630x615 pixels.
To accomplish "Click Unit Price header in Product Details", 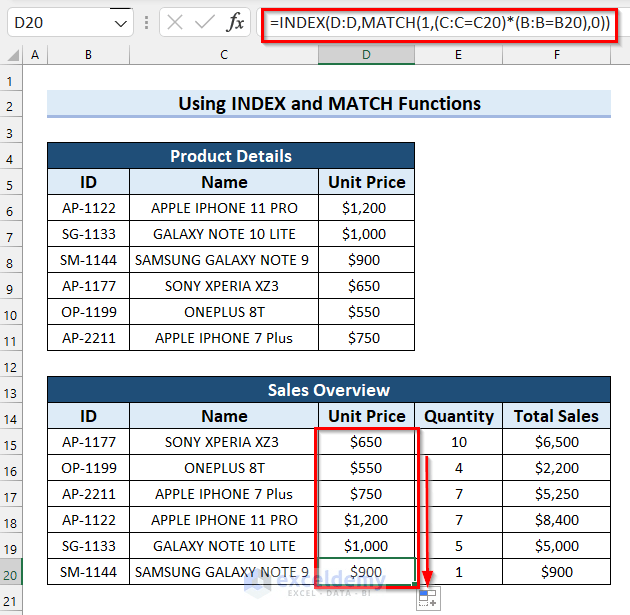I will click(366, 182).
